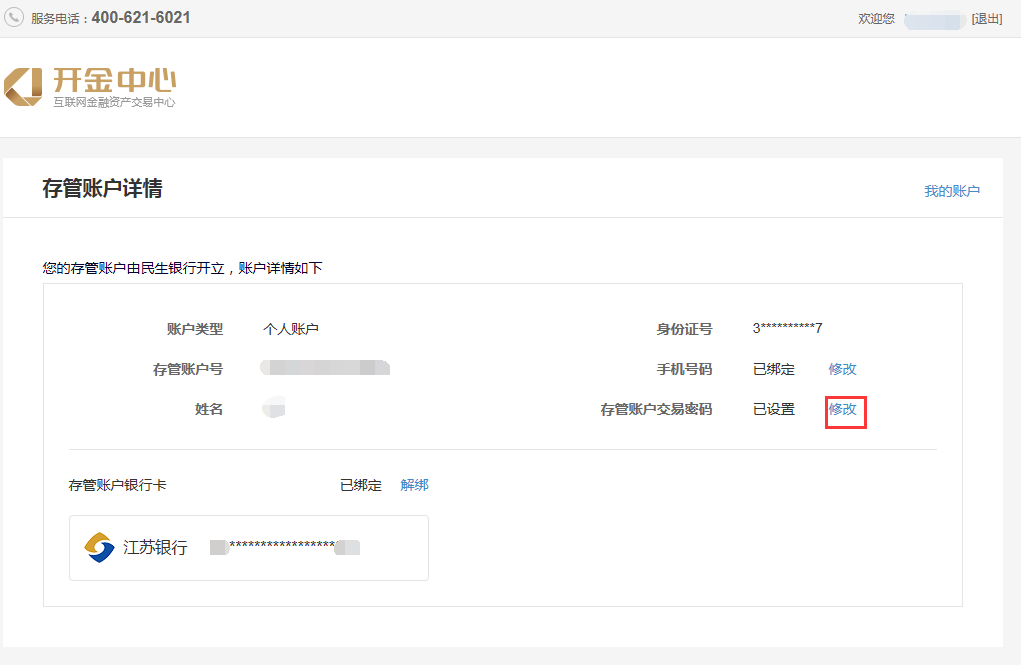Click the service number 400-621-6021

tap(141, 18)
